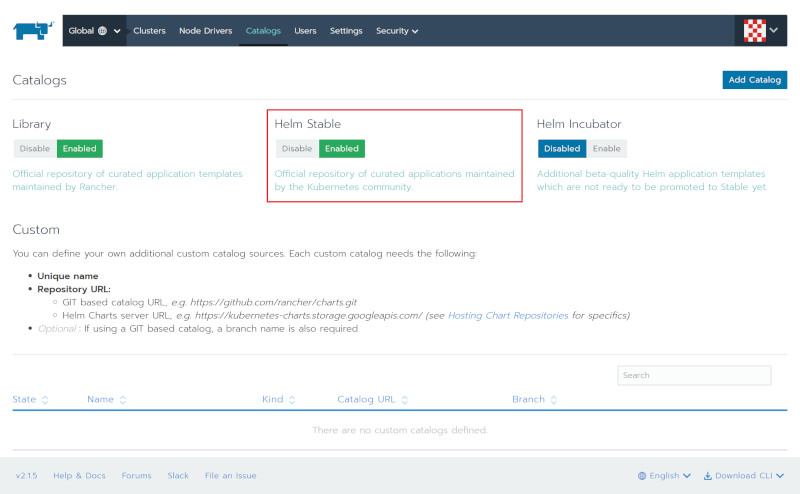Click the Kind column sort arrows
The height and width of the screenshot is (494, 800).
click(x=292, y=400)
